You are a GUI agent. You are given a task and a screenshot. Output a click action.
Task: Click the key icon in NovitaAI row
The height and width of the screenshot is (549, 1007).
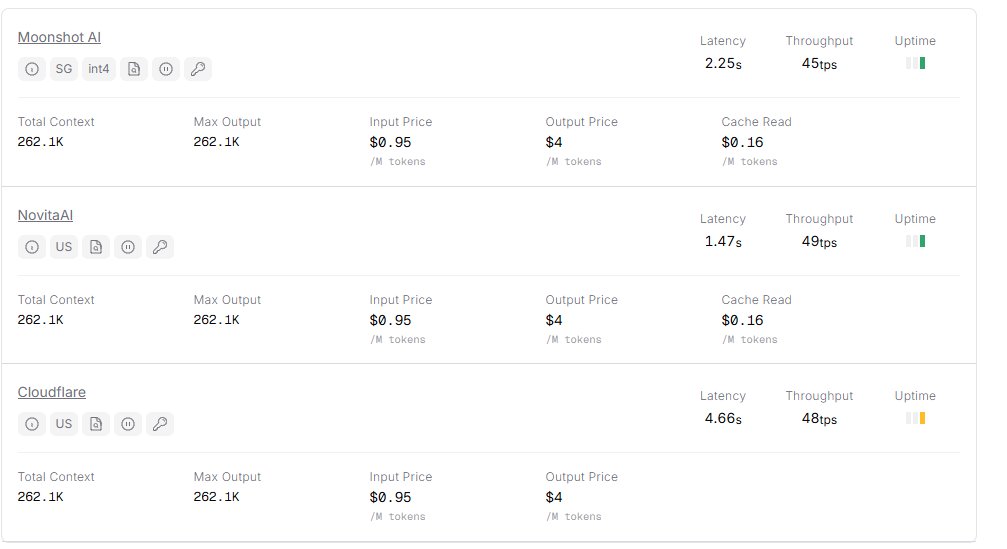160,247
